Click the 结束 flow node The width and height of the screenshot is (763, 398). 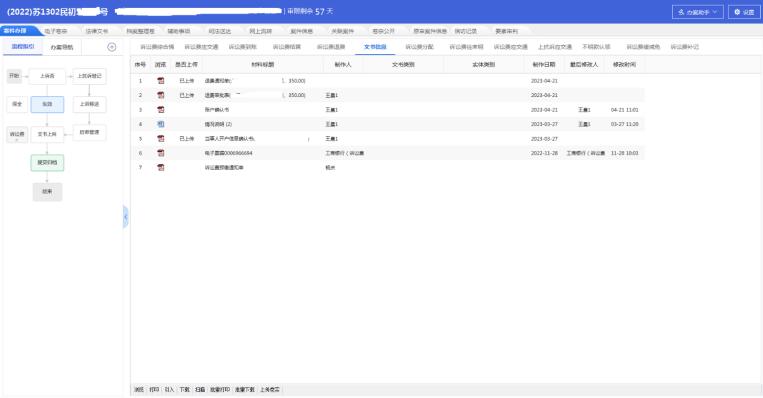(x=47, y=192)
